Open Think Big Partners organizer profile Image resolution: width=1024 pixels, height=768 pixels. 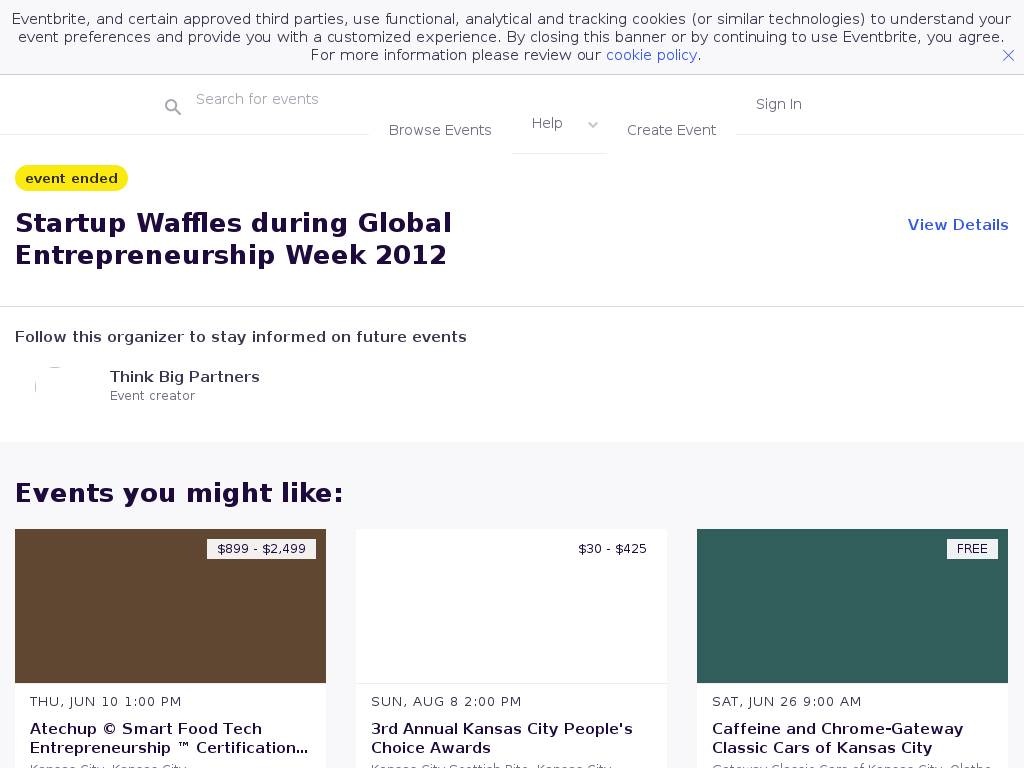click(185, 377)
